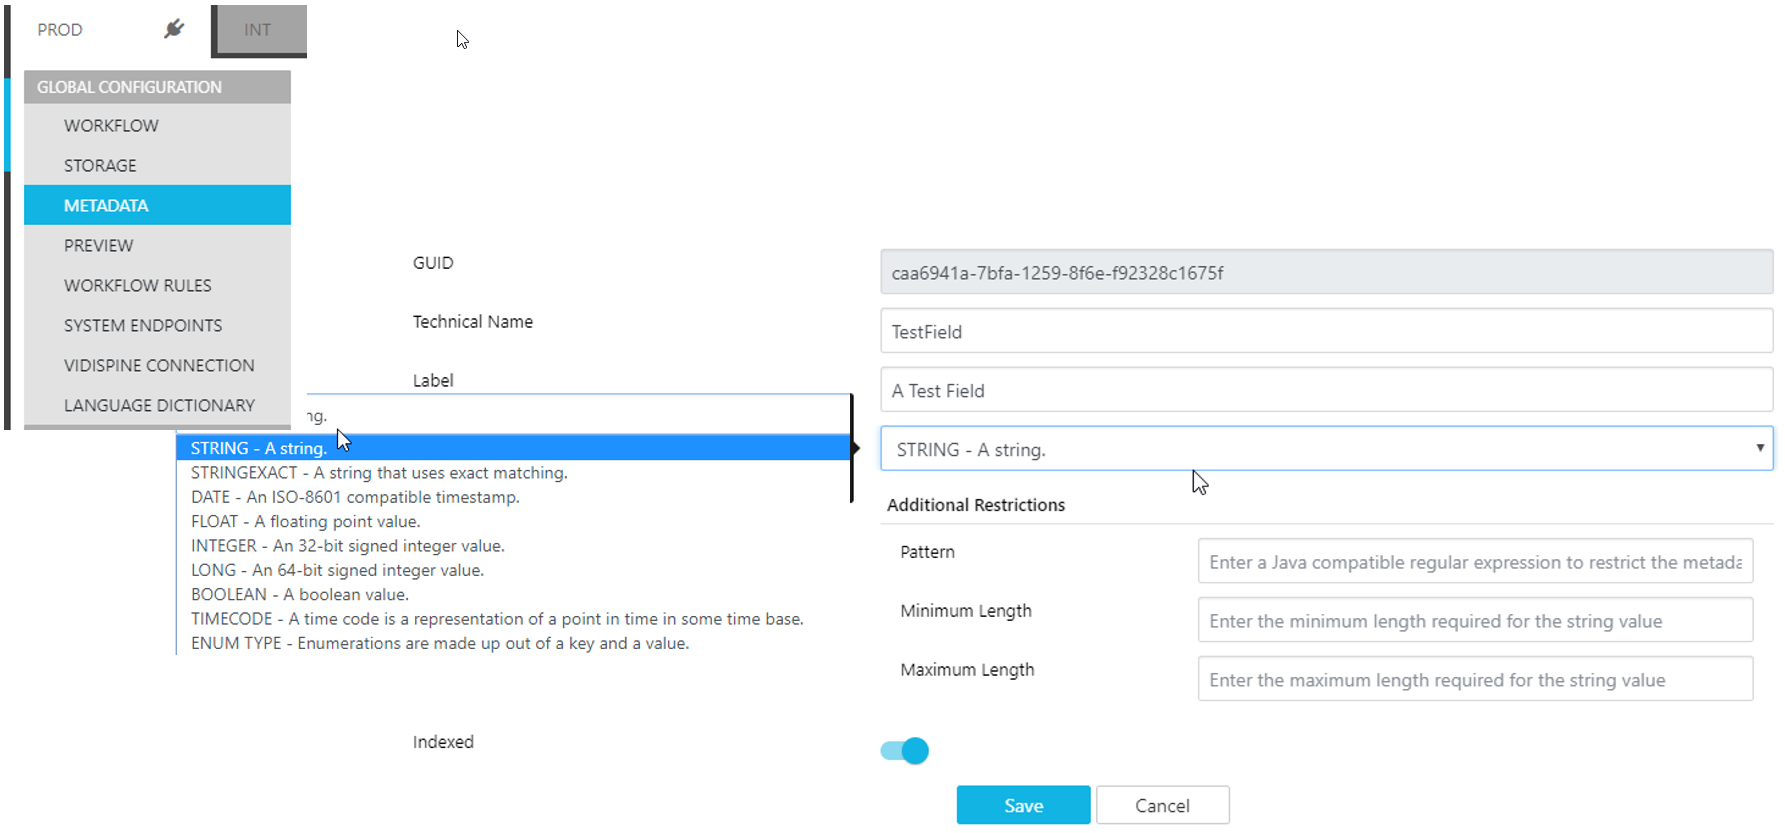Open the VIDISPINE CONNECTION menu item
This screenshot has width=1785, height=833.
[x=159, y=366]
